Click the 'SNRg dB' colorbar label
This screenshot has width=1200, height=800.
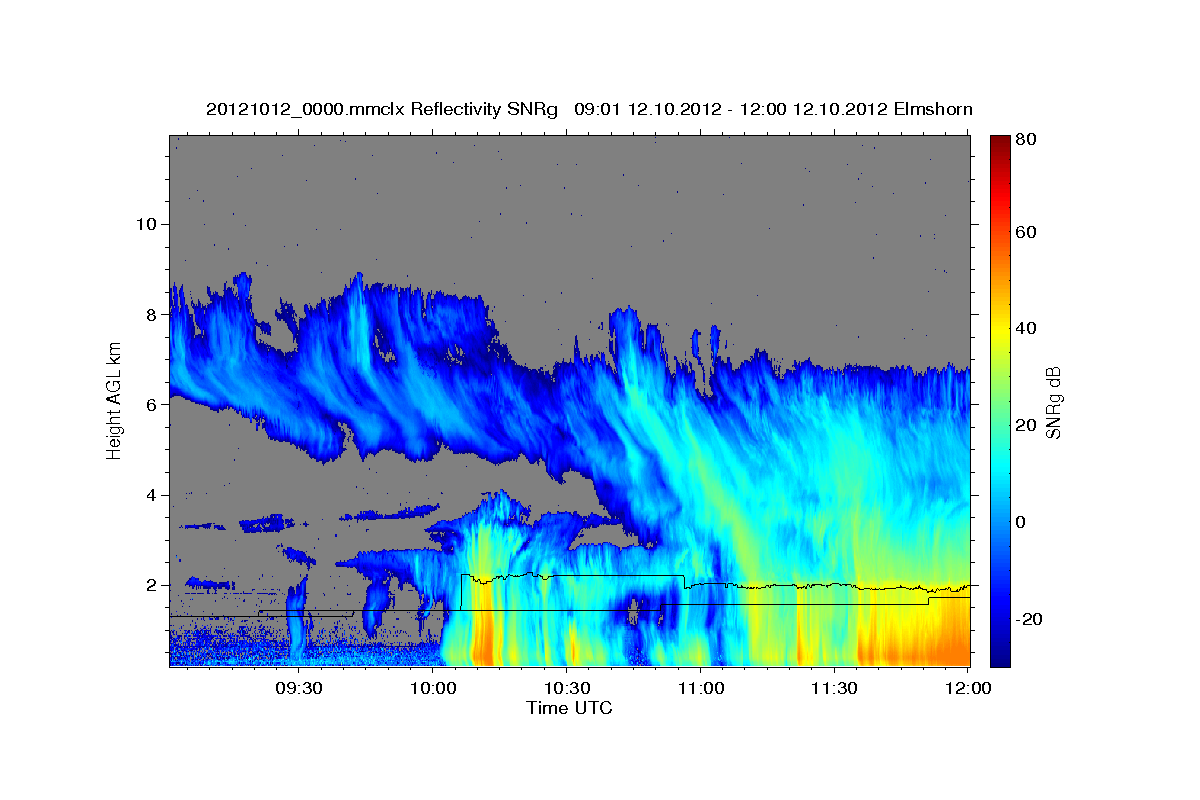[x=1052, y=401]
